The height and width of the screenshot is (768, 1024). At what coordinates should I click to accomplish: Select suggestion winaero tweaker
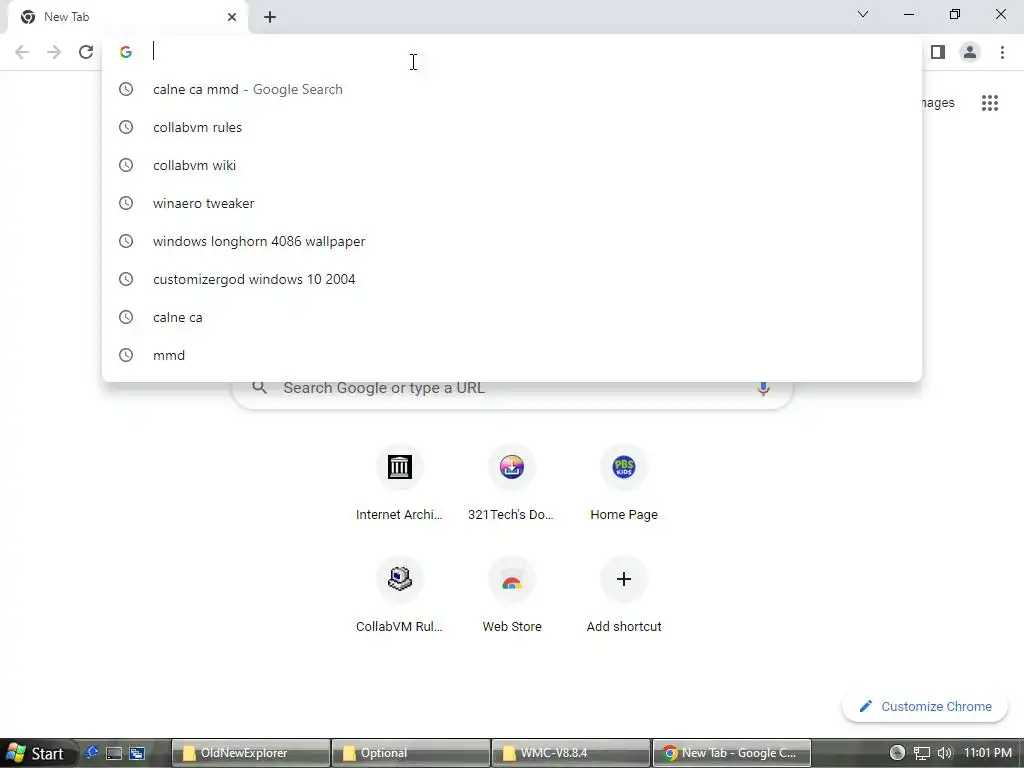512,203
